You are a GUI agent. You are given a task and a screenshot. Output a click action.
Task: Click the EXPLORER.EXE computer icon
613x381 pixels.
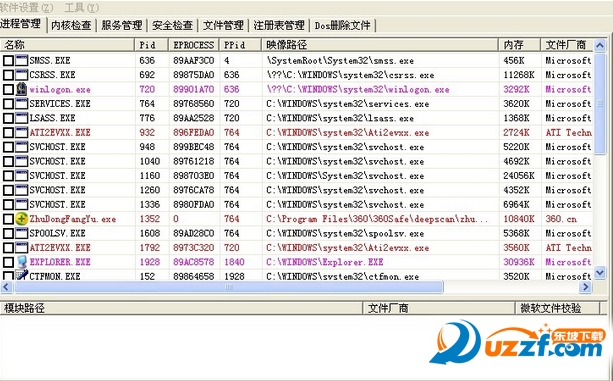point(22,262)
